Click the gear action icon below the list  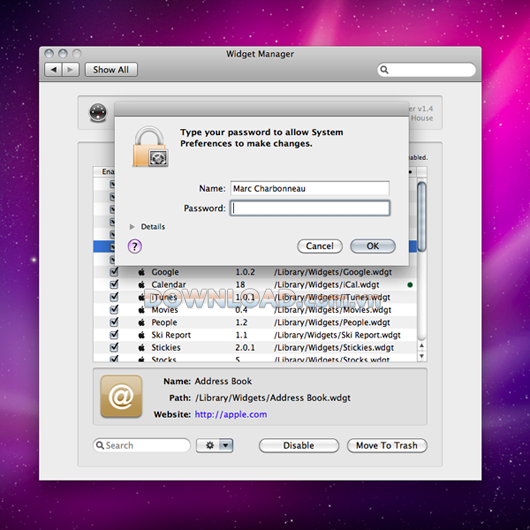coord(210,445)
